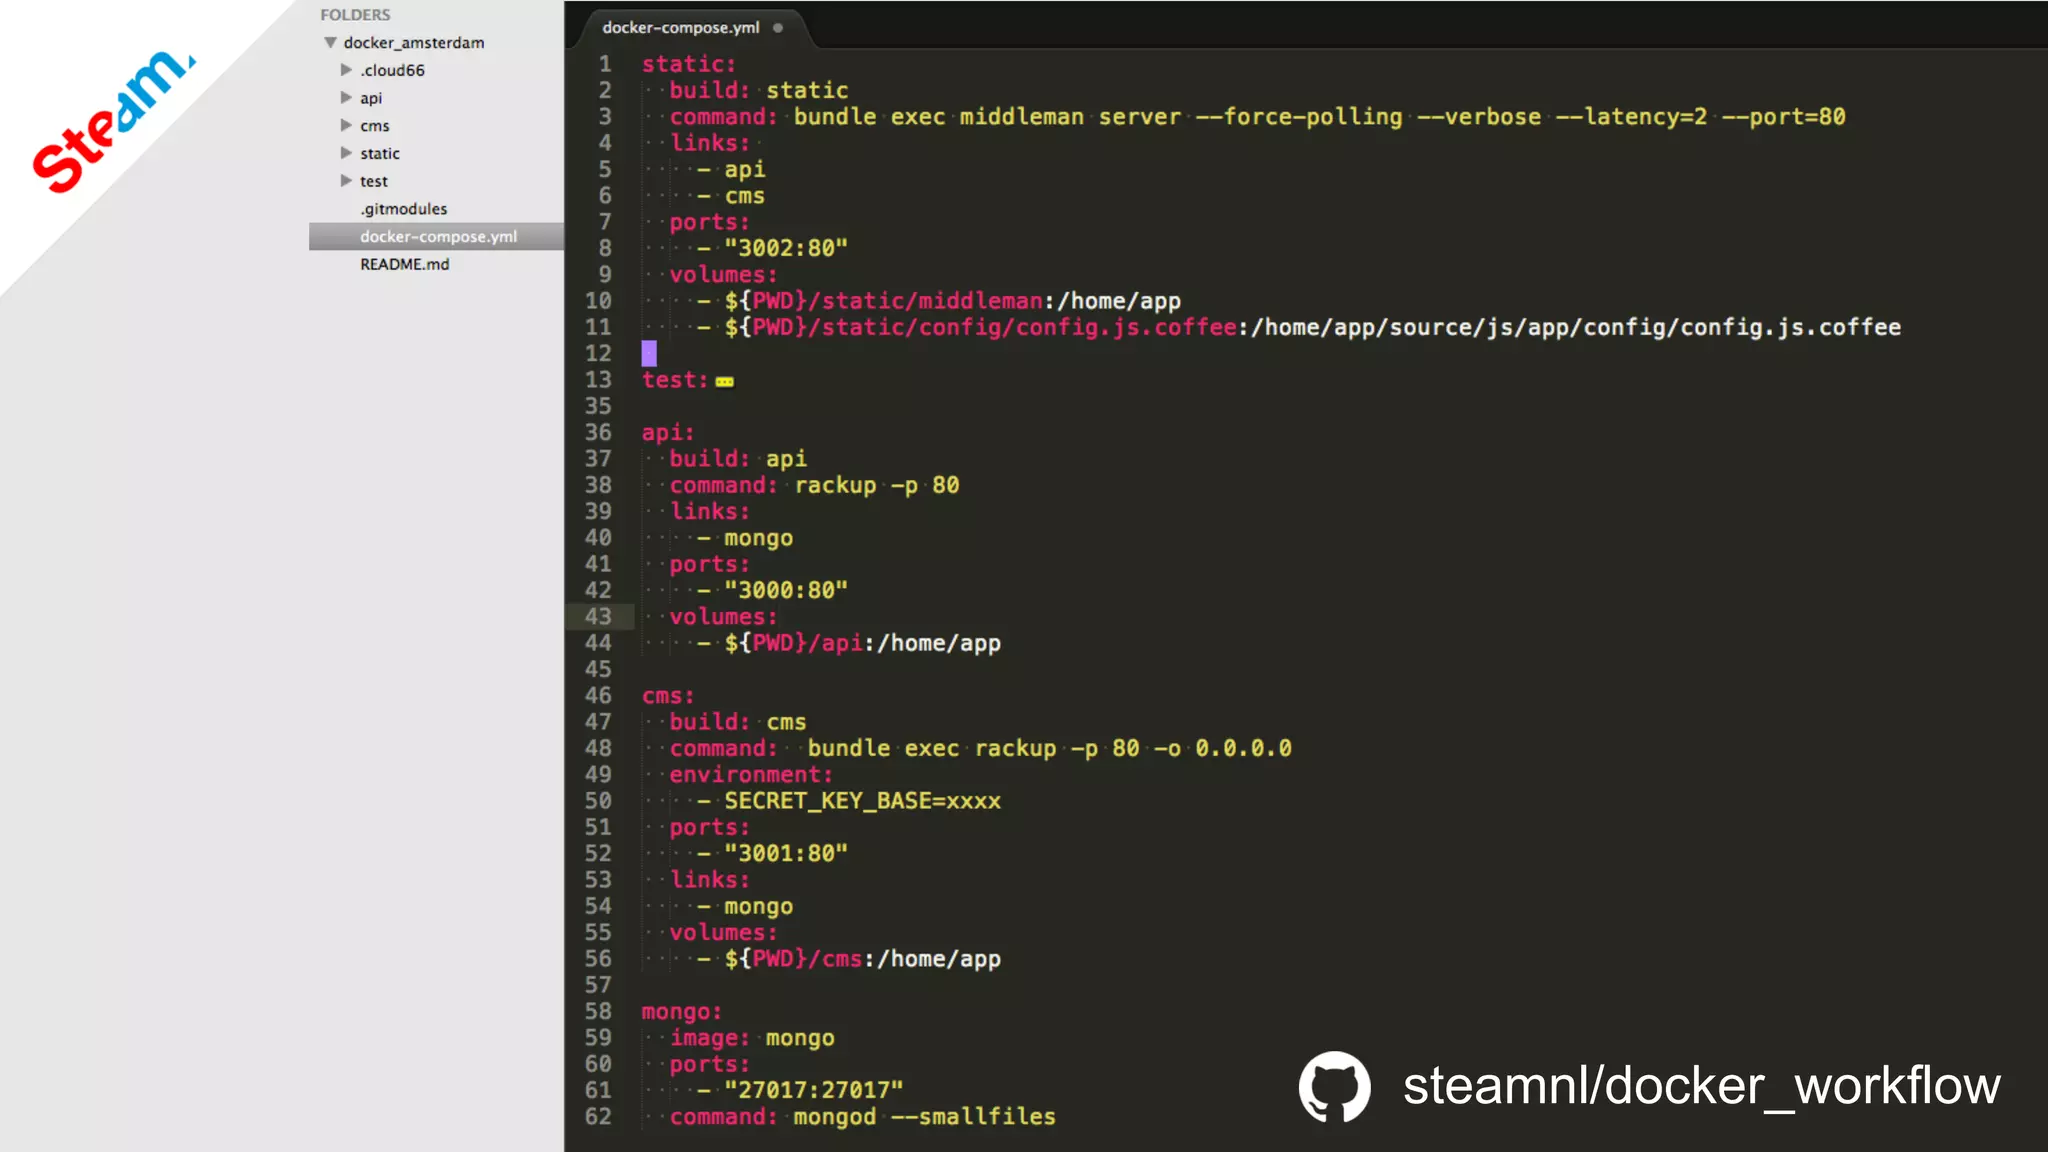The height and width of the screenshot is (1152, 2048).
Task: Switch to the docker-compose.yml tab
Action: 680,28
